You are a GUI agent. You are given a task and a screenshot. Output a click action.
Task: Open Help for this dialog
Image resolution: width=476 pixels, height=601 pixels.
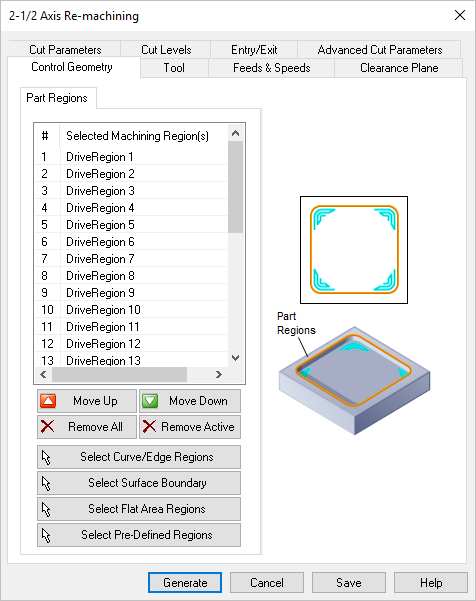point(431,583)
